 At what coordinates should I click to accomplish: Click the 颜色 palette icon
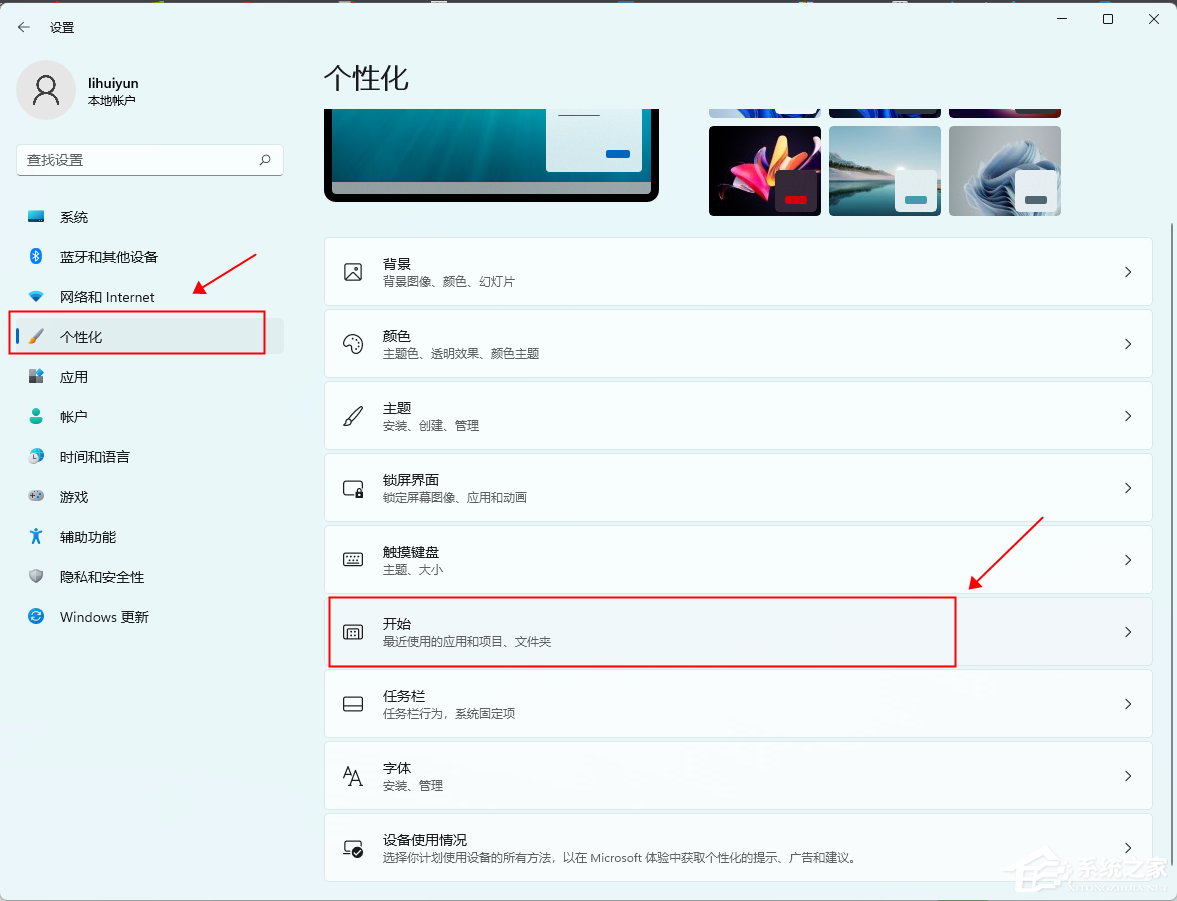[x=353, y=344]
